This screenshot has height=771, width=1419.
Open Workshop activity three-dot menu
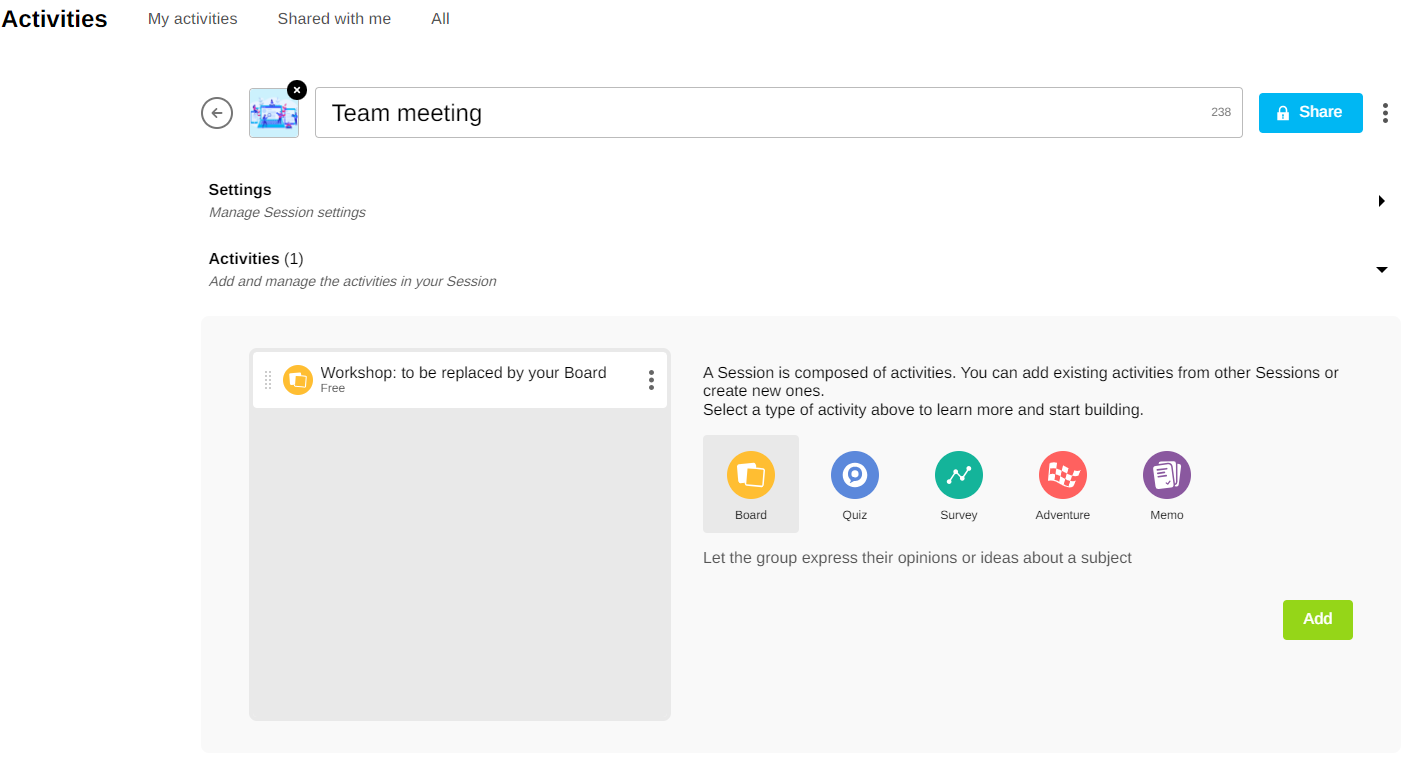click(651, 380)
